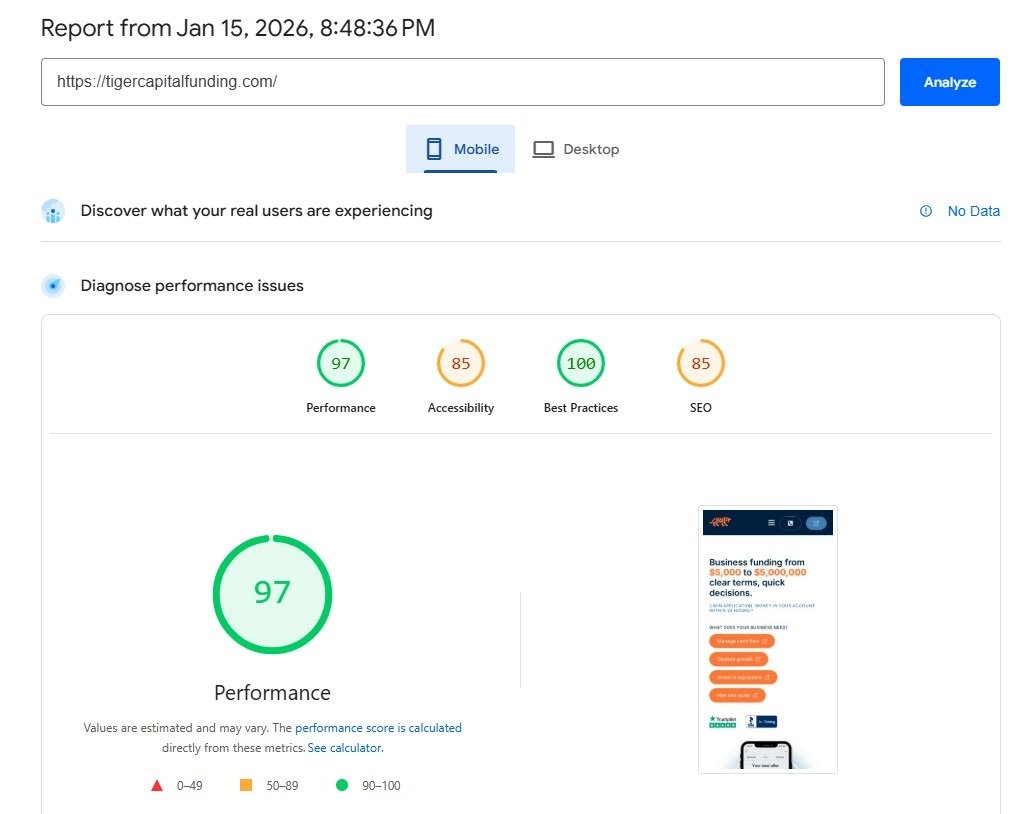Viewport: 1012px width, 814px height.
Task: Click the real users experience icon
Action: (x=53, y=211)
